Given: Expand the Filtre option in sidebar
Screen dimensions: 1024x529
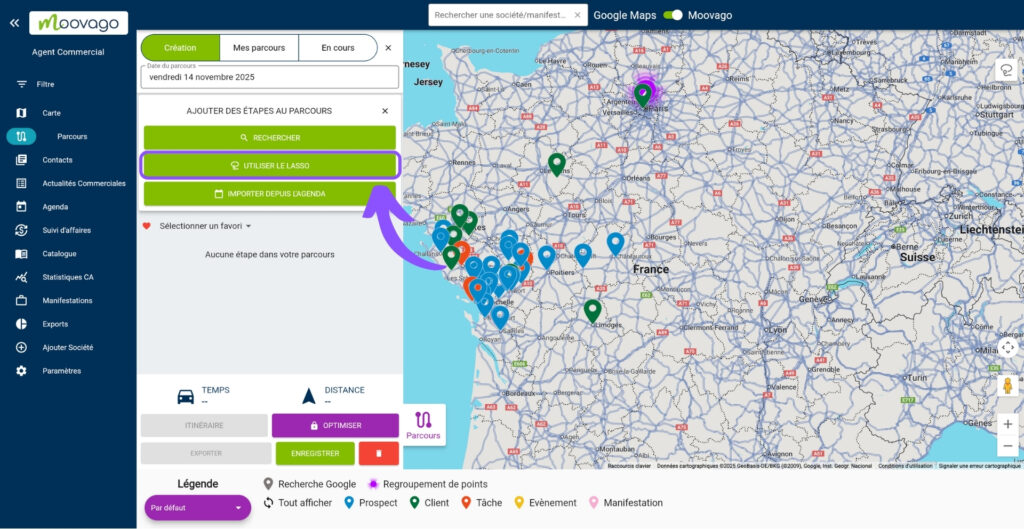Looking at the screenshot, I should (45, 84).
